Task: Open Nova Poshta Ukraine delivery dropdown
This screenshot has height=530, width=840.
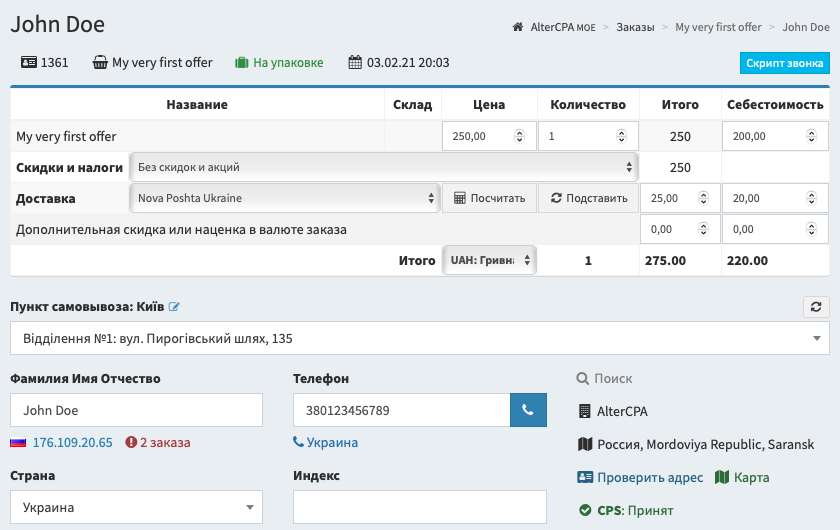Action: [x=284, y=198]
